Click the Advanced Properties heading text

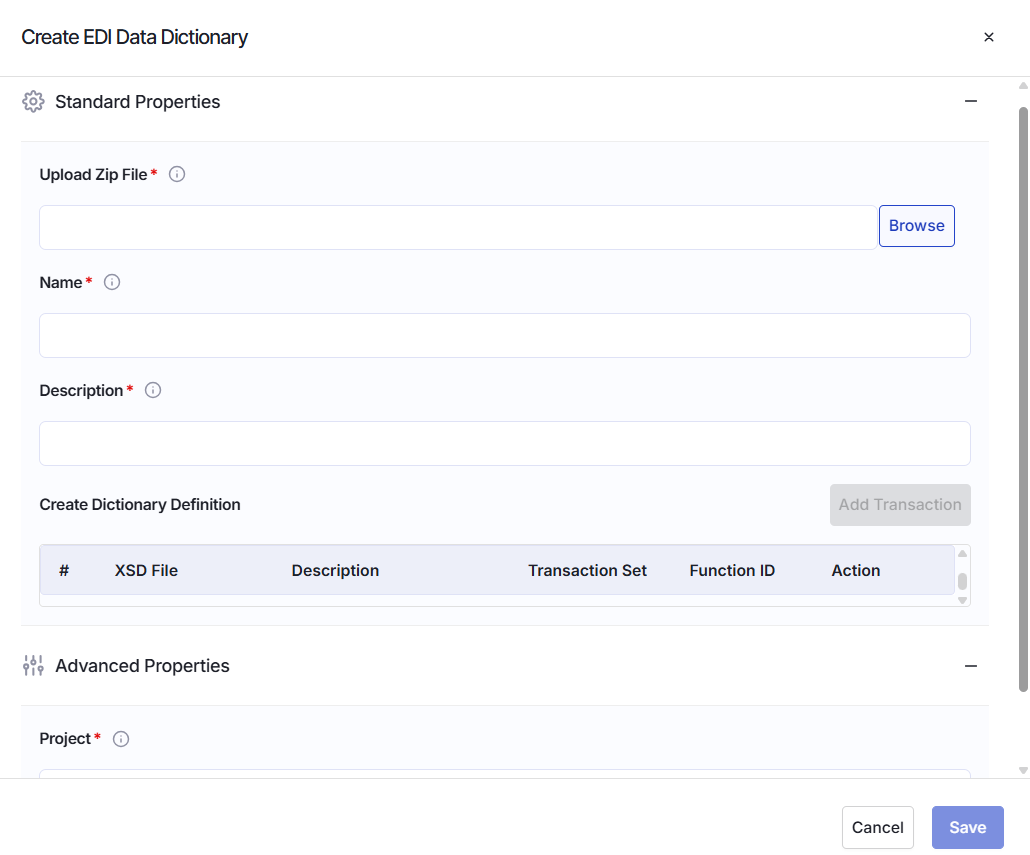pos(142,666)
